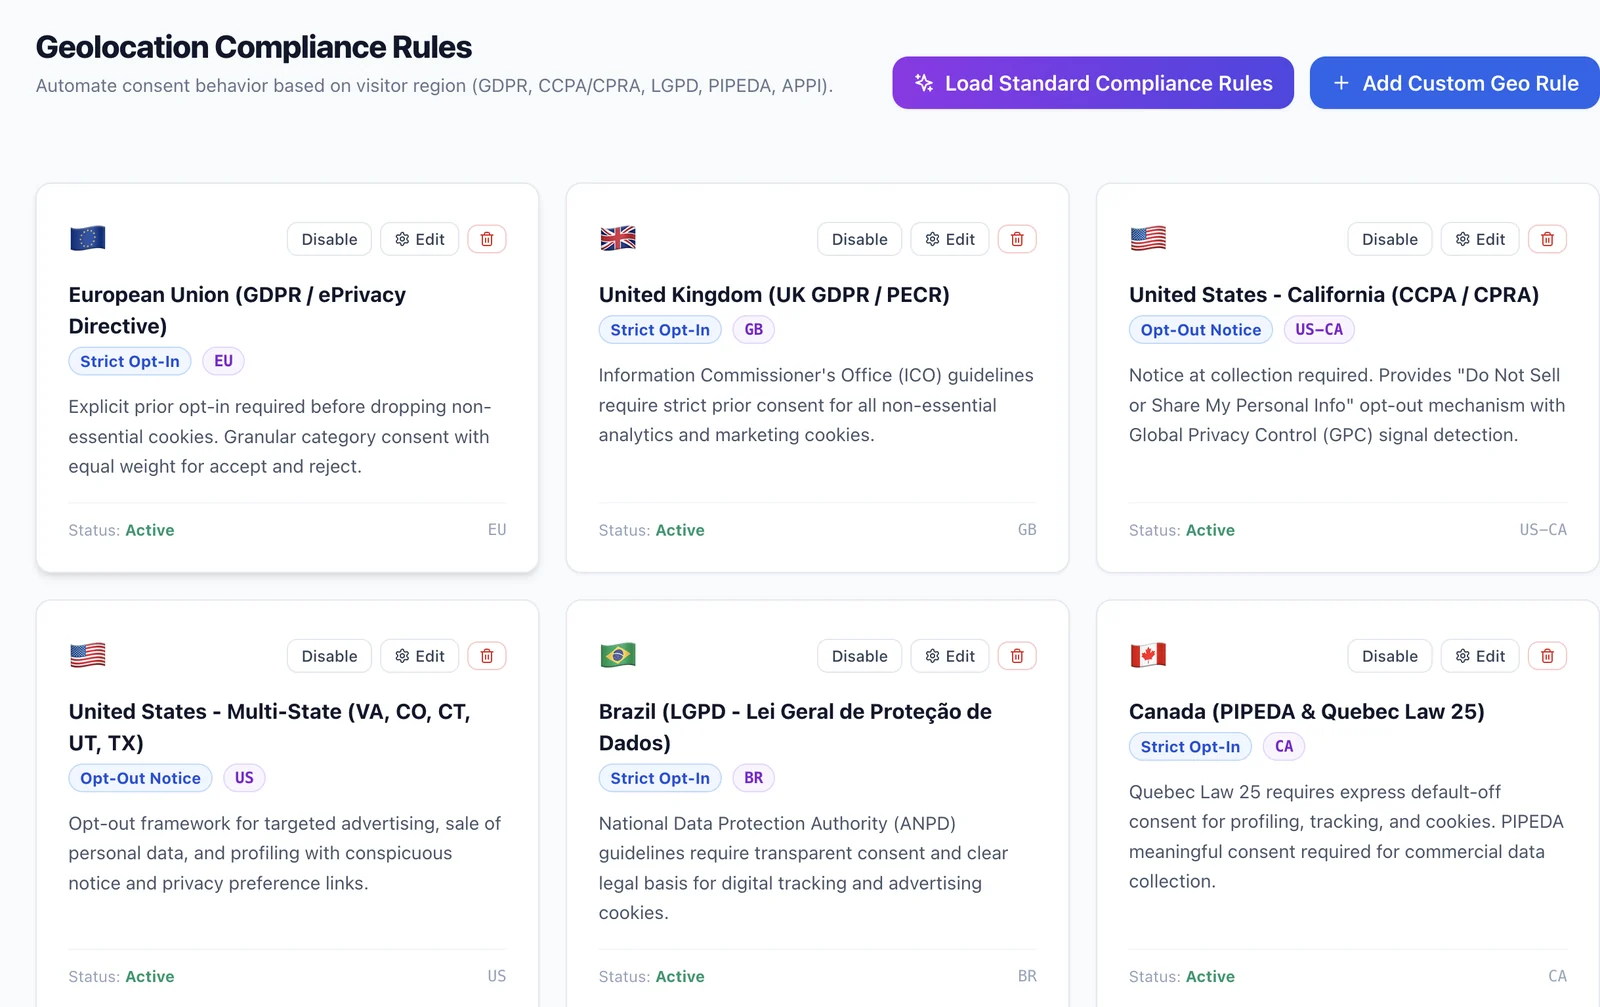The height and width of the screenshot is (1007, 1600).
Task: Click the 'European Union (GDPR / ePrivacy Directive)' title
Action: point(237,310)
